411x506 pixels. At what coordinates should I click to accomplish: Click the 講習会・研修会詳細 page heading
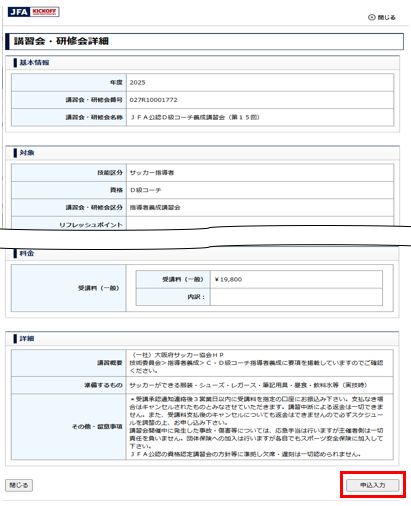click(61, 41)
